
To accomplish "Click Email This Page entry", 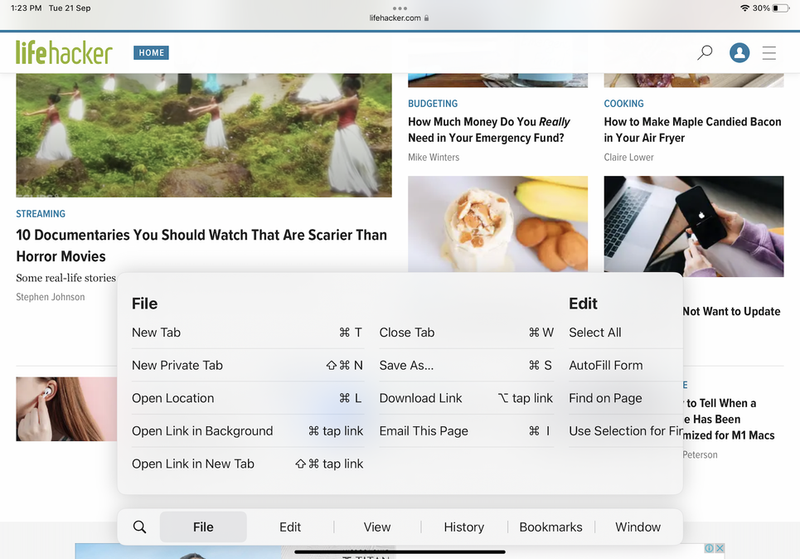I will (423, 431).
